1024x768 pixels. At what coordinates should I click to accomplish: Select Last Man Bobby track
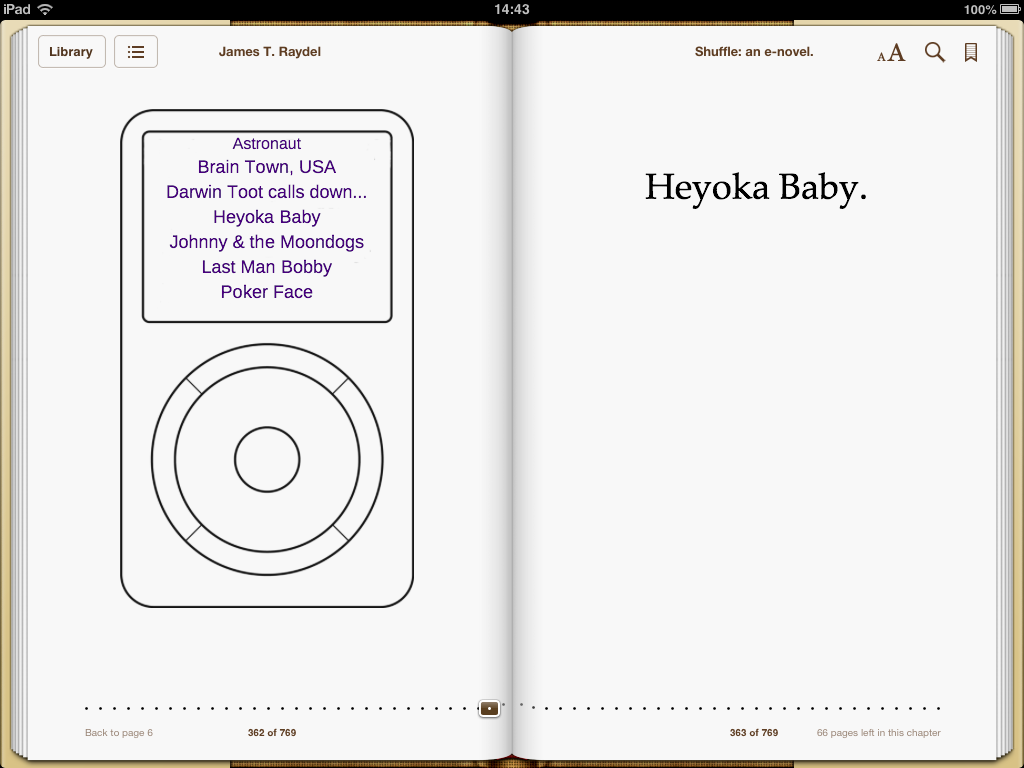click(266, 267)
